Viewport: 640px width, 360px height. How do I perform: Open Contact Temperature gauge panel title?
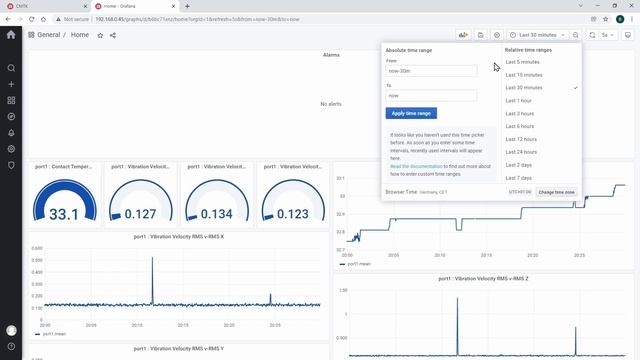click(63, 167)
